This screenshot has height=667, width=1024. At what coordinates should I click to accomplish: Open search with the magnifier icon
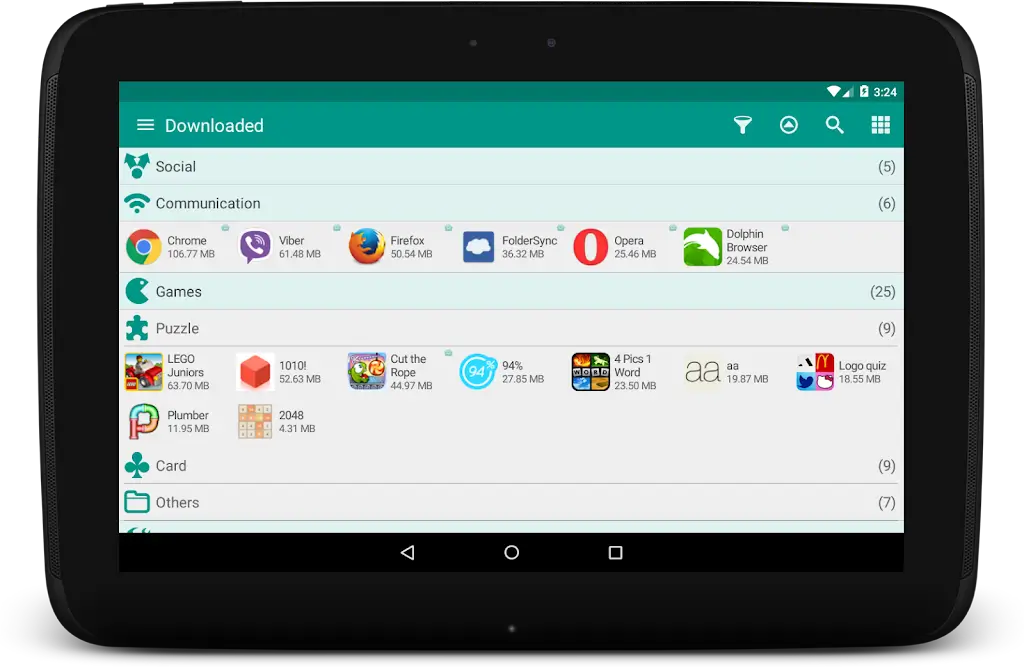pos(835,125)
